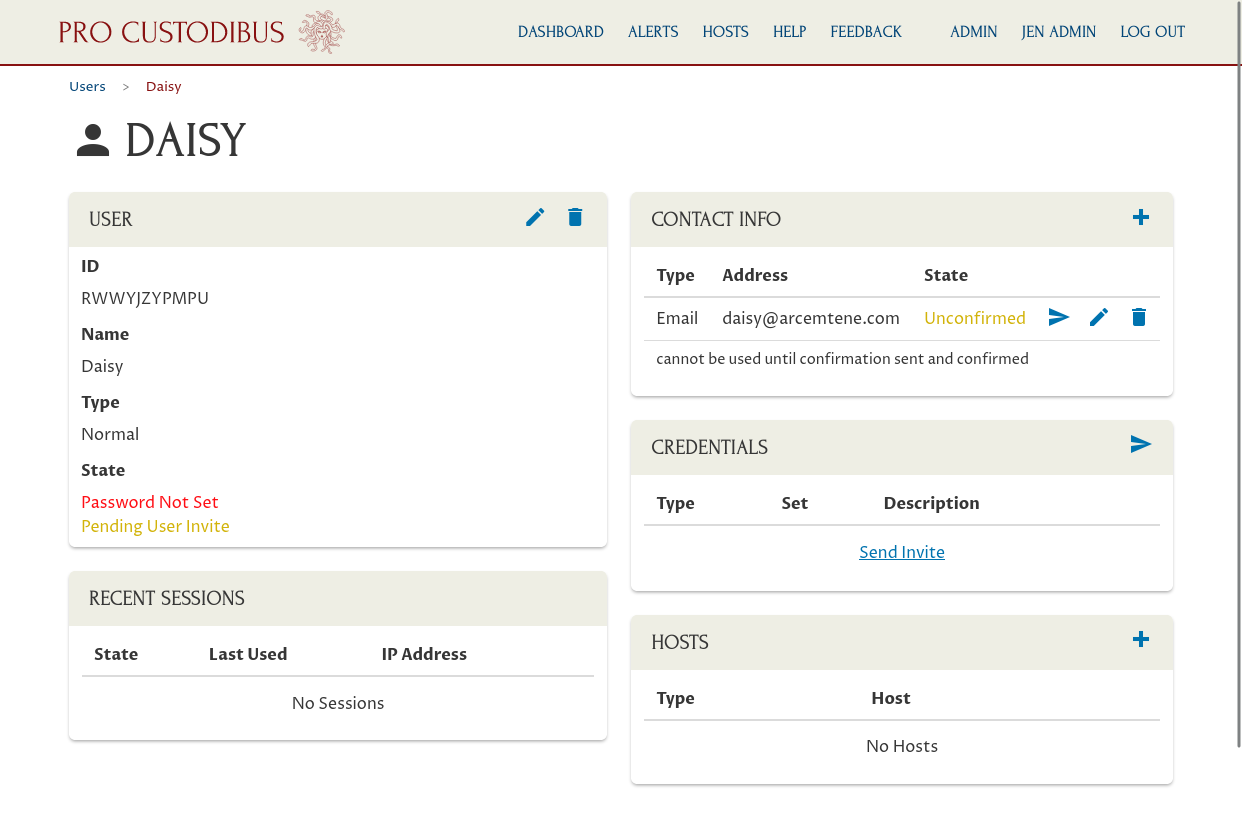Click the DAISY page heading

tap(185, 141)
